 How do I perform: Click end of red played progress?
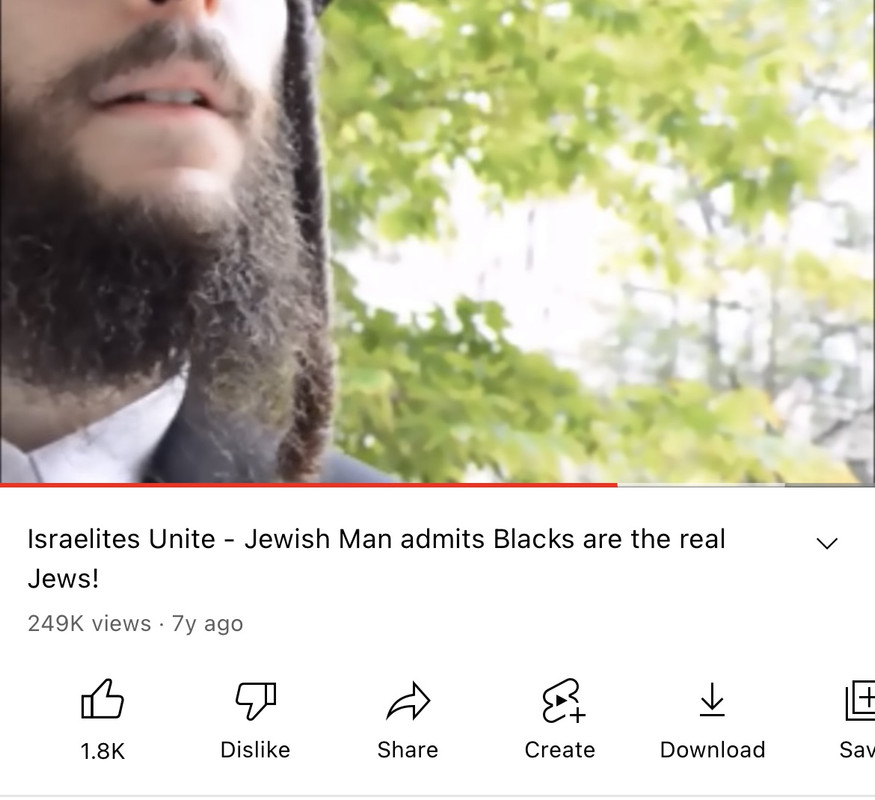[x=617, y=485]
